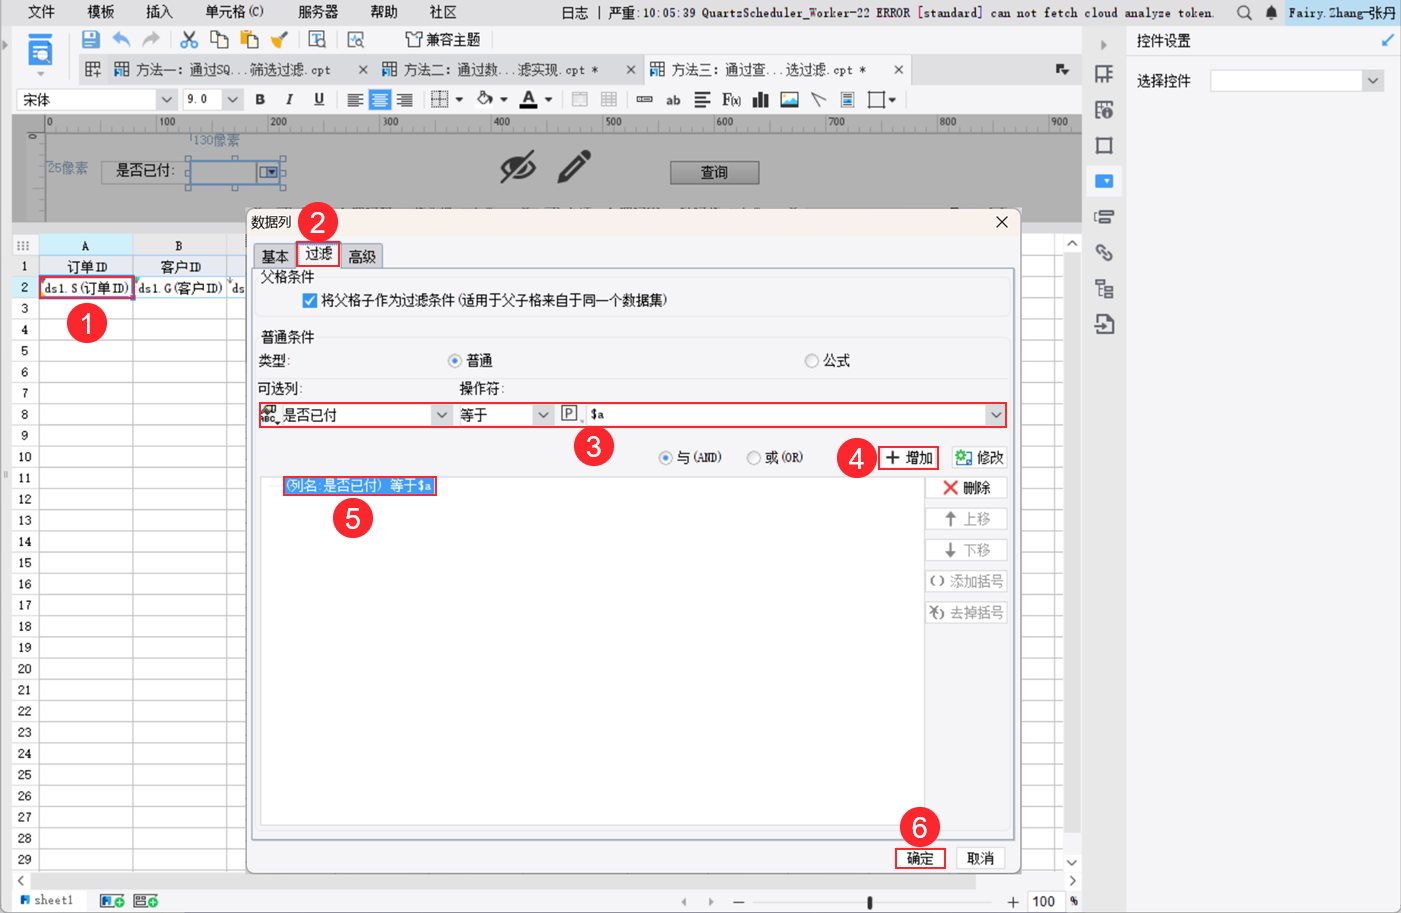The image size is (1401, 913).
Task: Toggle Bold formatting
Action: point(260,99)
